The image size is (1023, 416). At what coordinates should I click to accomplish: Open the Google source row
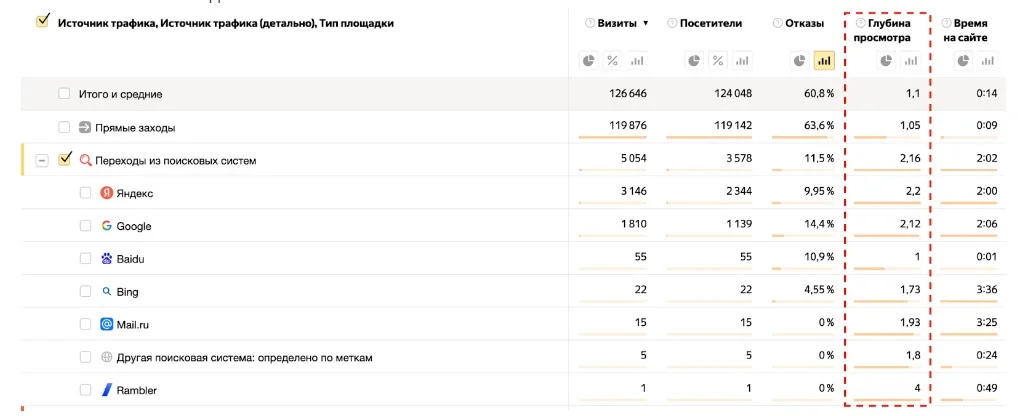click(134, 226)
